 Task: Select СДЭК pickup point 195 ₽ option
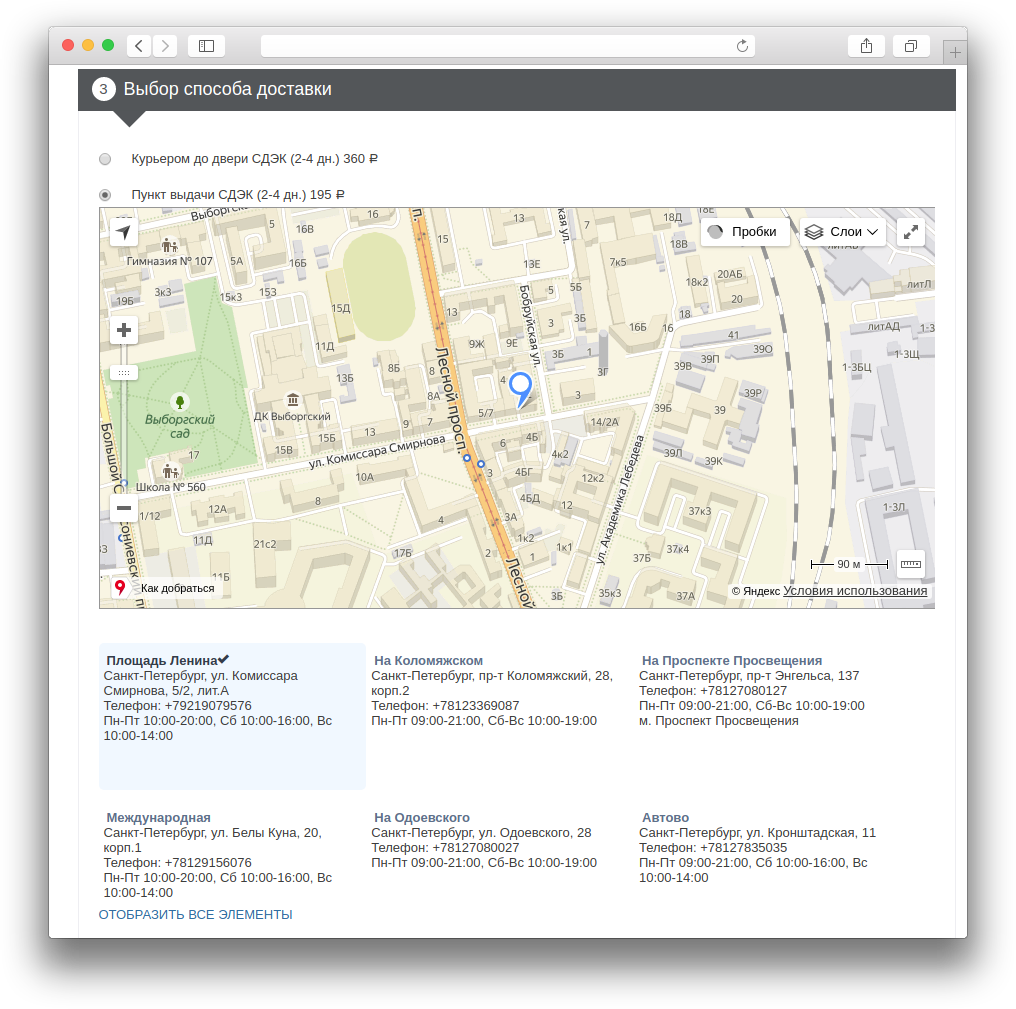(x=105, y=195)
